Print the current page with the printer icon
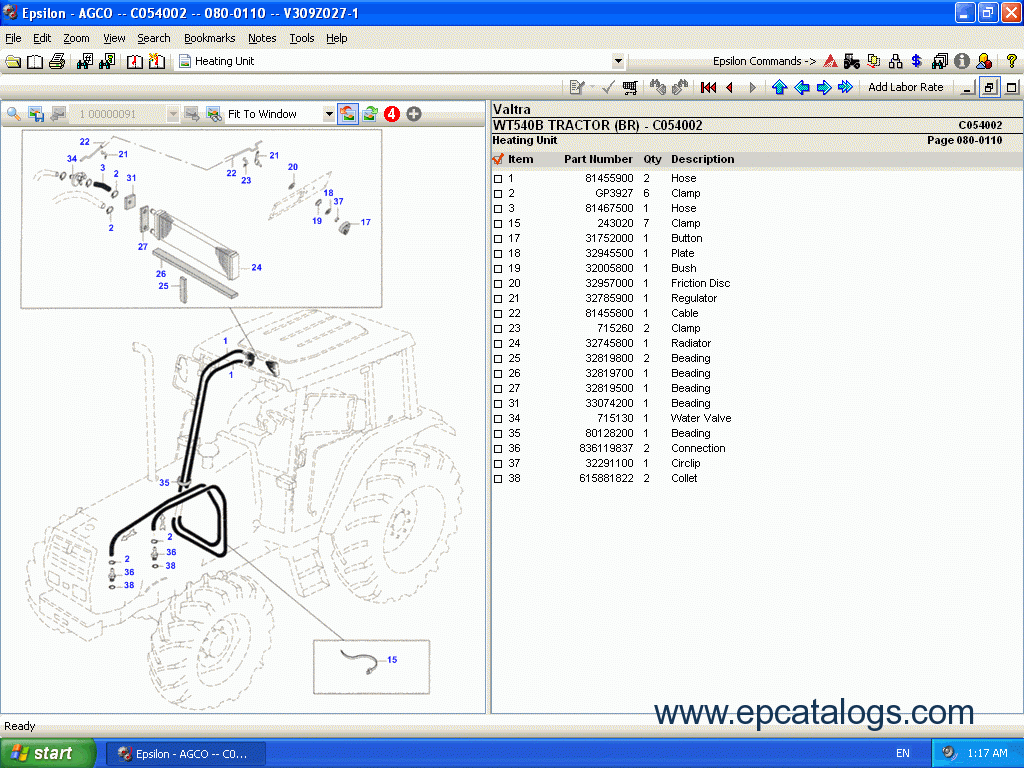1024x768 pixels. pyautogui.click(x=57, y=61)
